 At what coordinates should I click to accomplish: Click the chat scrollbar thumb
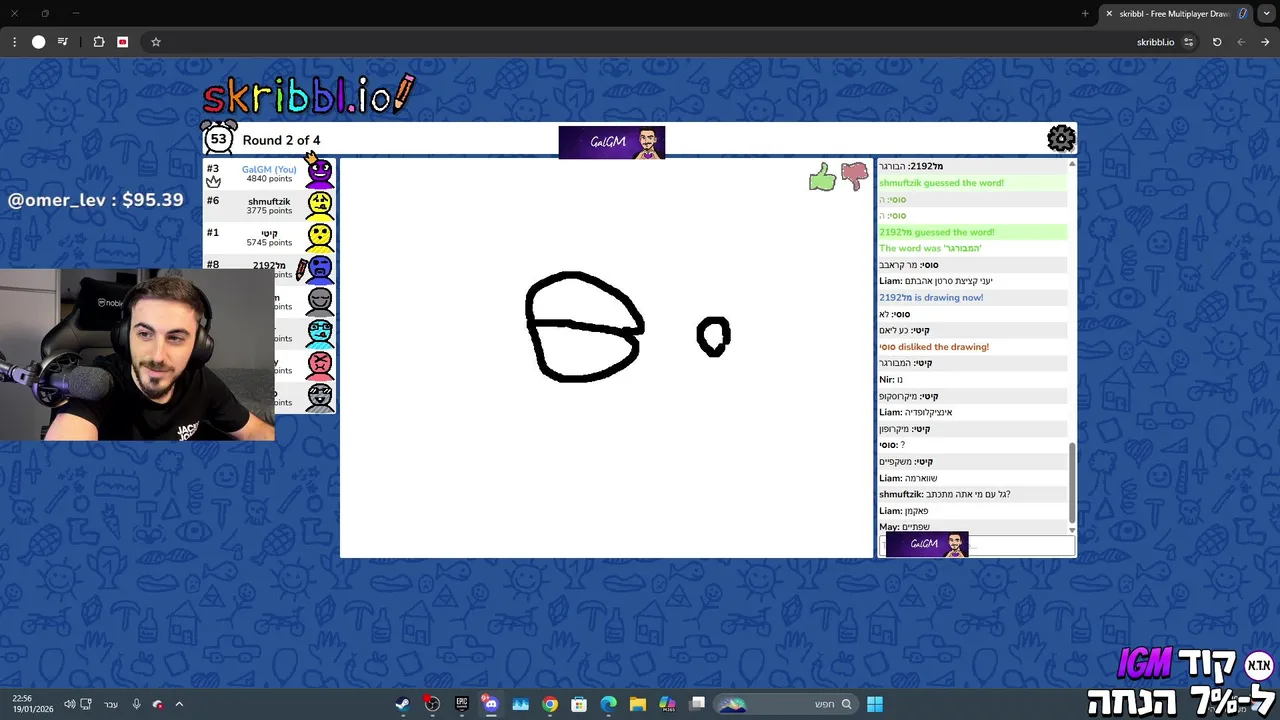tap(1072, 483)
